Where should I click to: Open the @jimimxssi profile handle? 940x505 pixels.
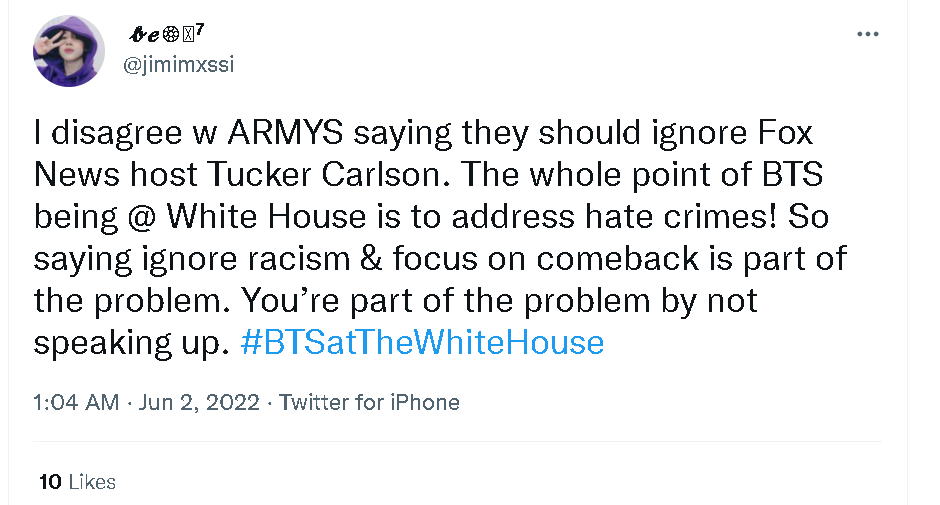point(179,64)
